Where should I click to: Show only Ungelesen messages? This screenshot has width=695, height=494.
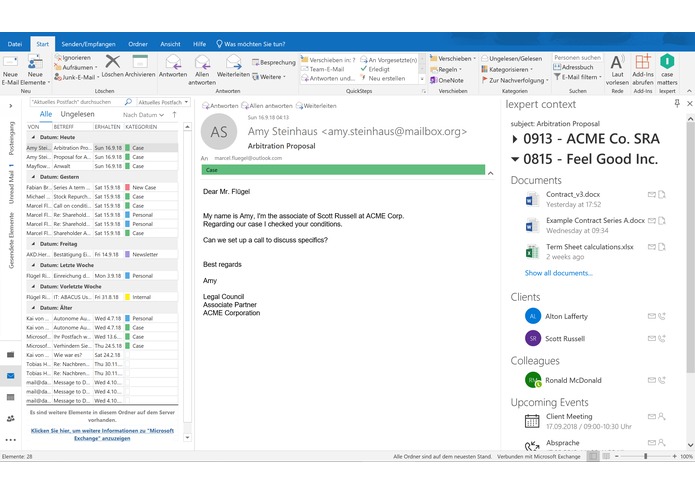[78, 114]
